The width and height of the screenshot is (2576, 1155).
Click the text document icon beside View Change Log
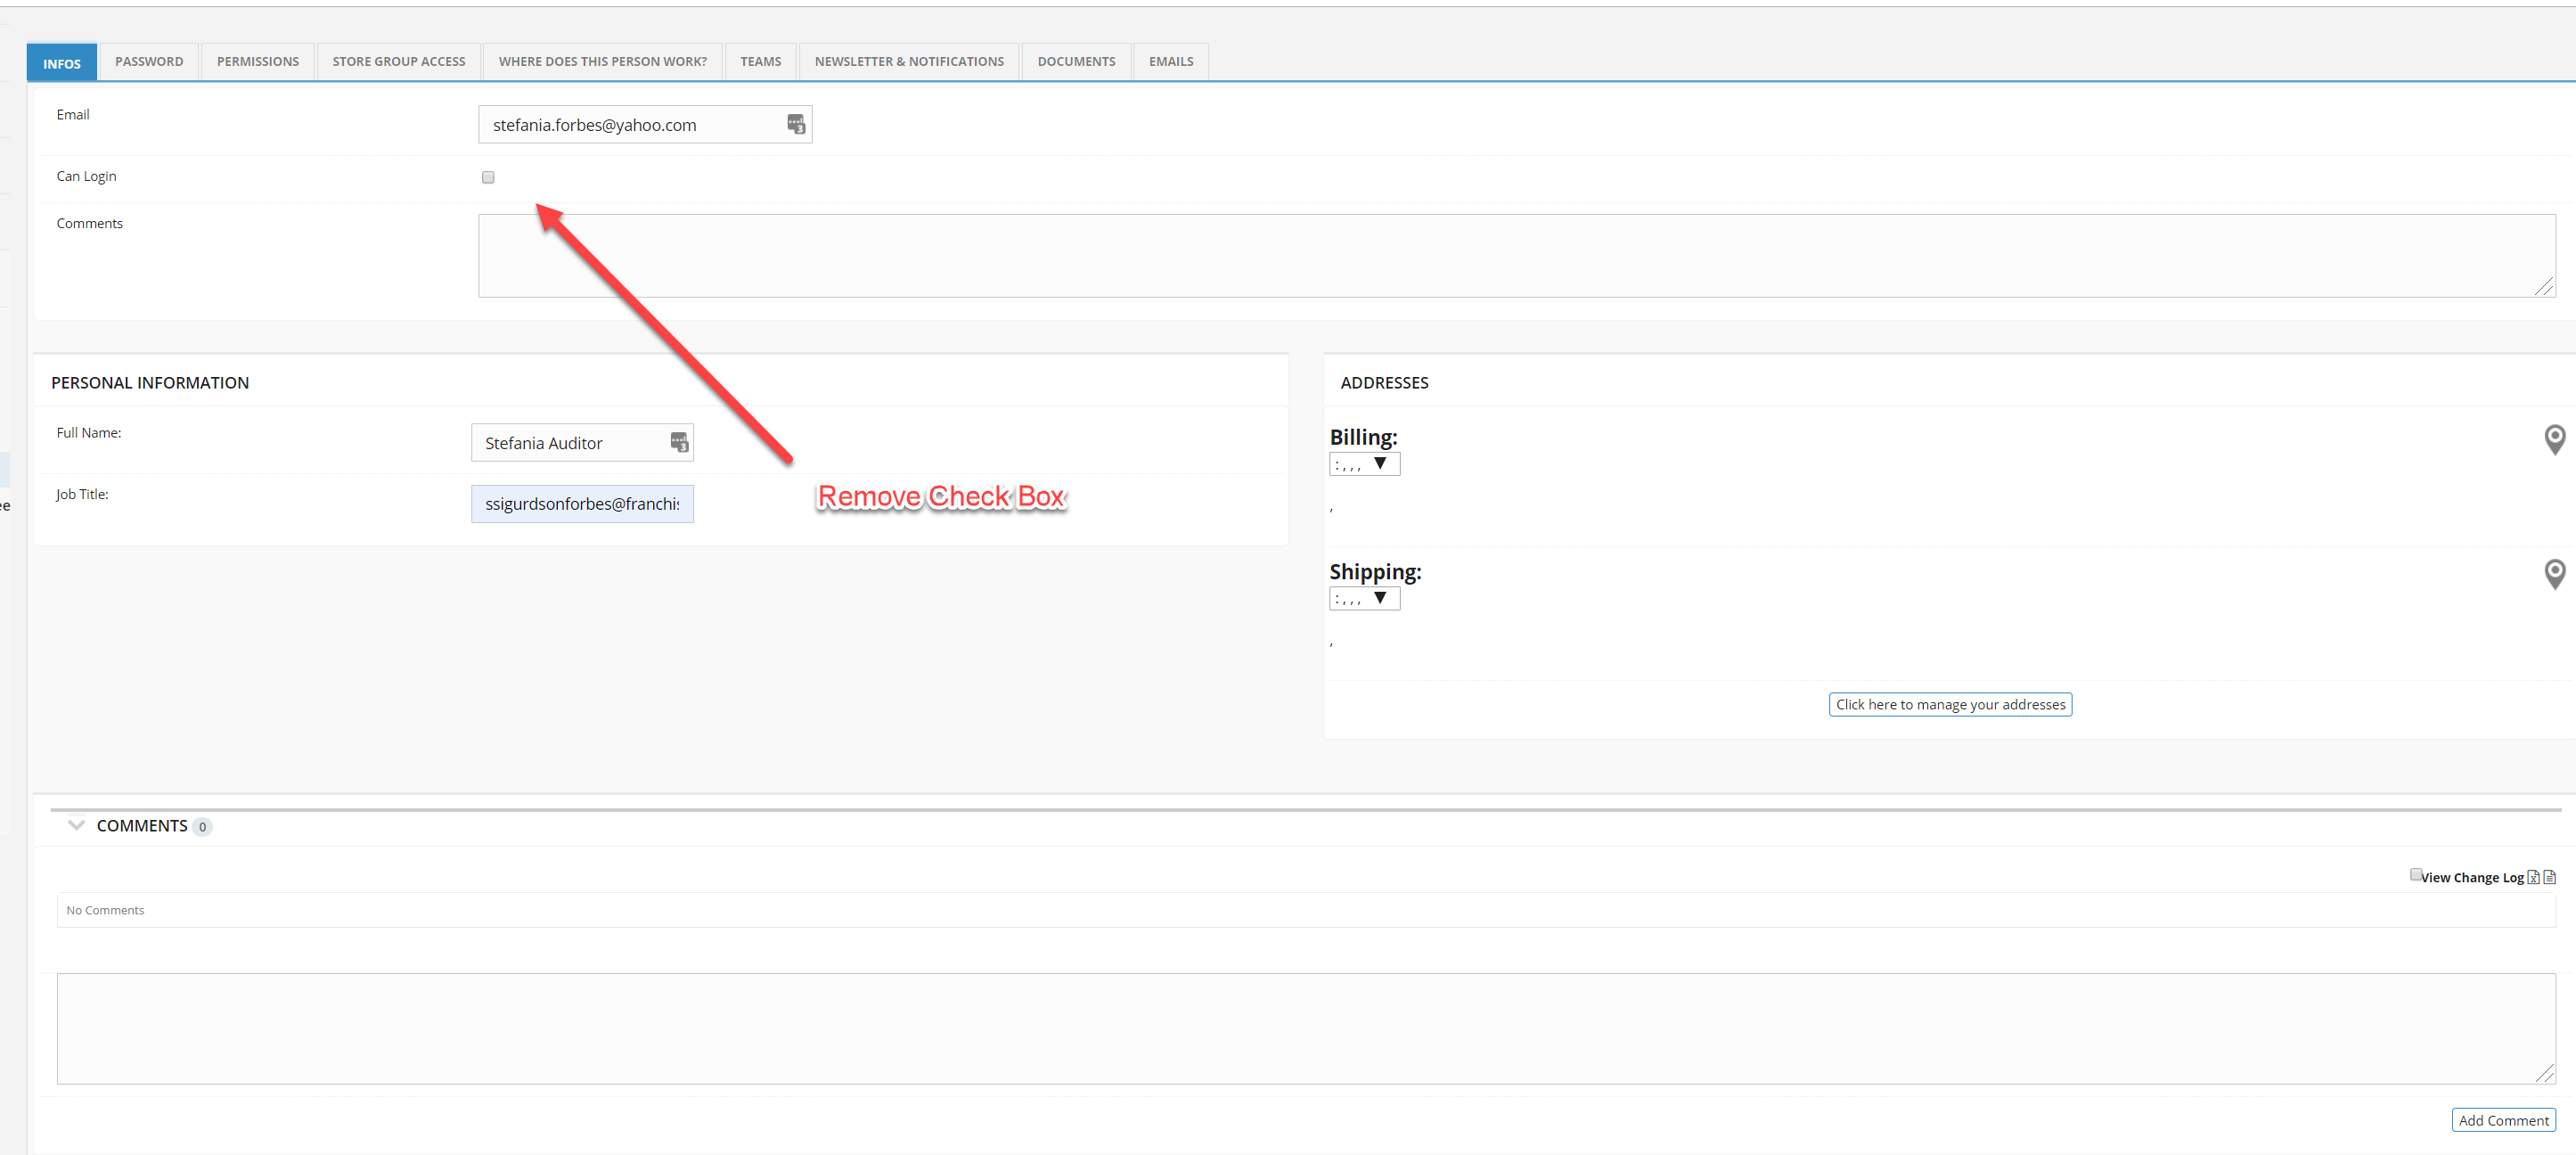click(2549, 877)
